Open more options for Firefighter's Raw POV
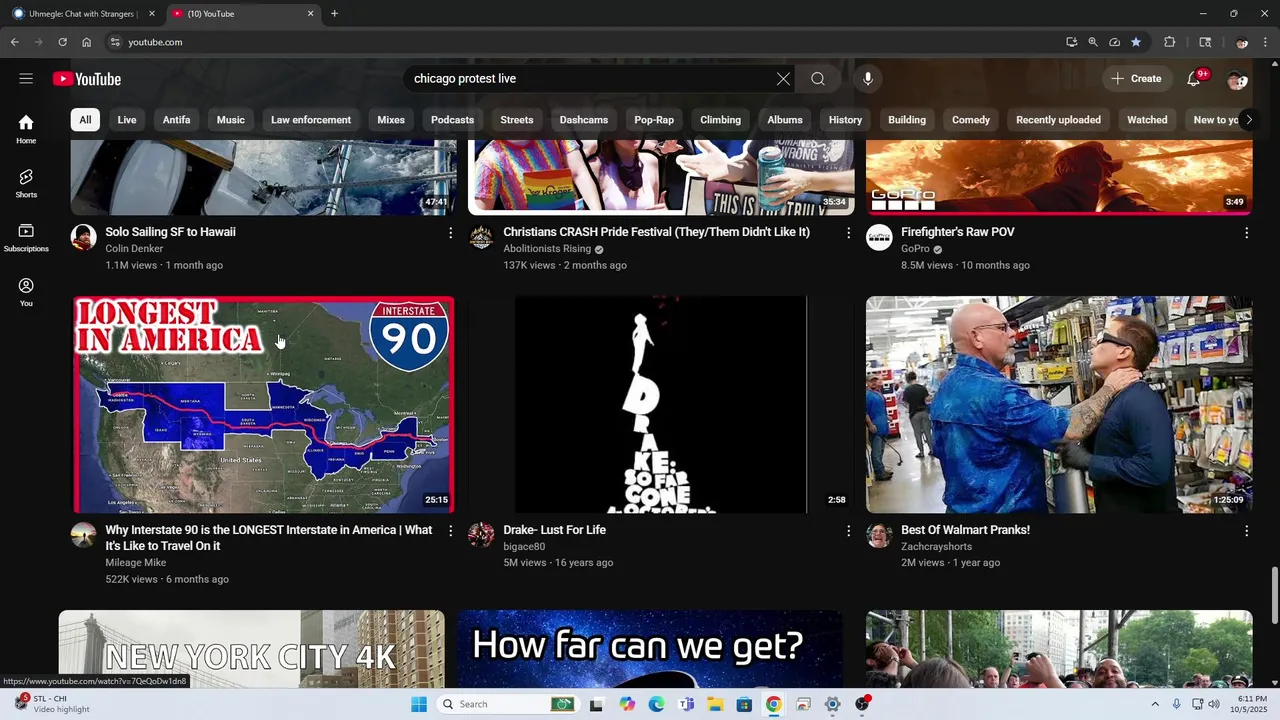 pos(1246,233)
